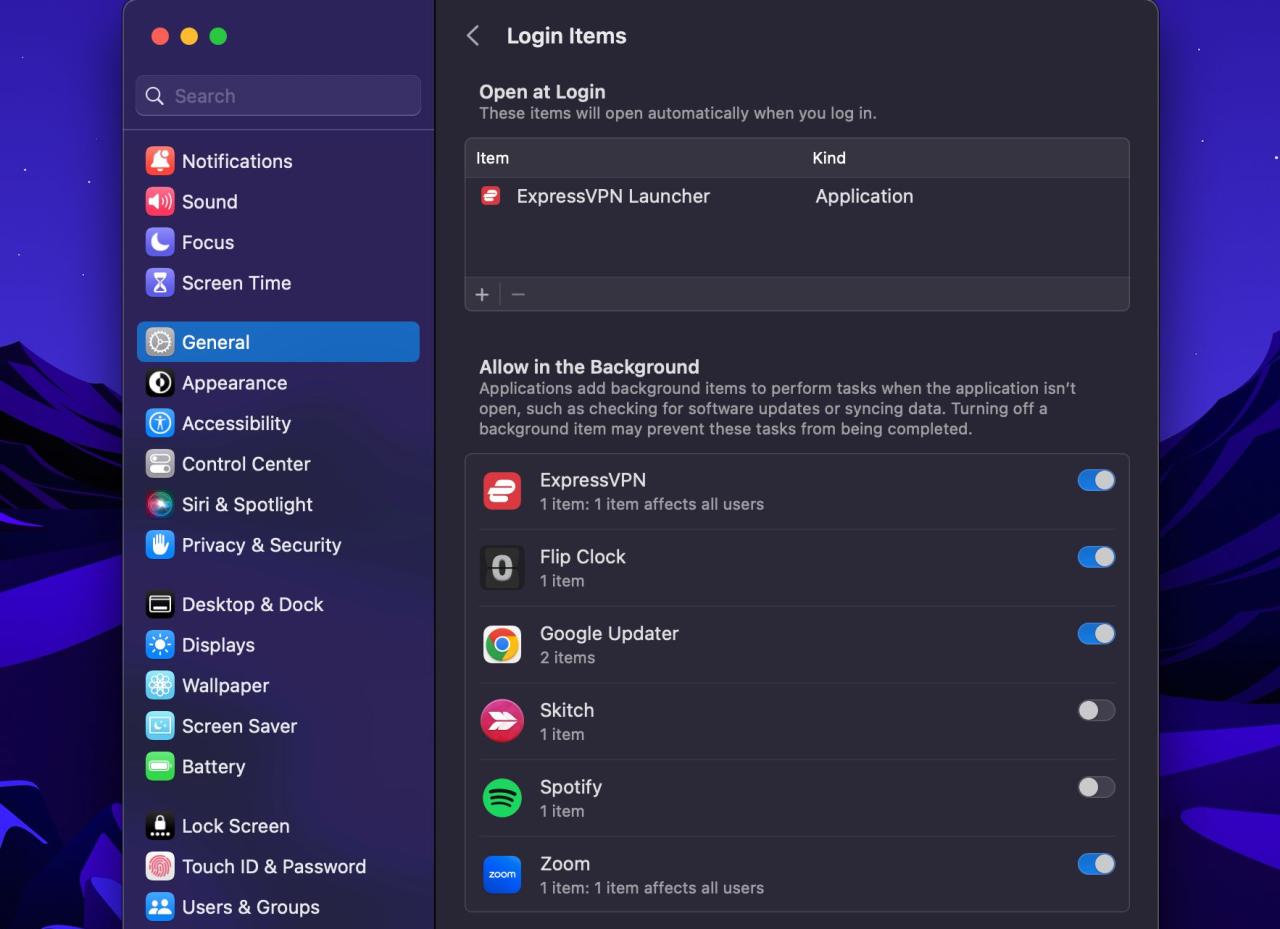Click the Screen Saver icon
This screenshot has width=1280, height=929.
160,726
